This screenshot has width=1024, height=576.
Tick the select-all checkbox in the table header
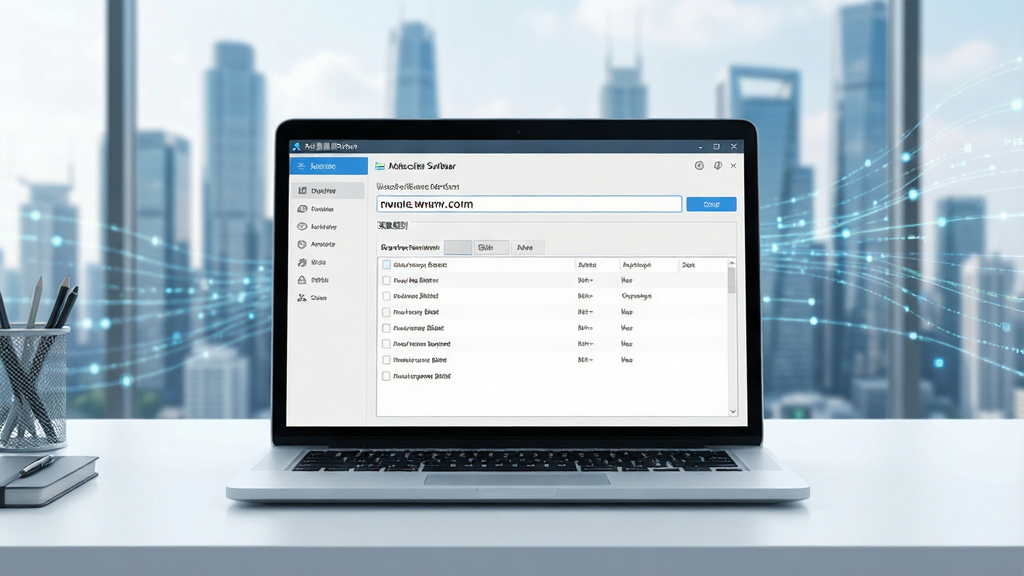[x=387, y=264]
